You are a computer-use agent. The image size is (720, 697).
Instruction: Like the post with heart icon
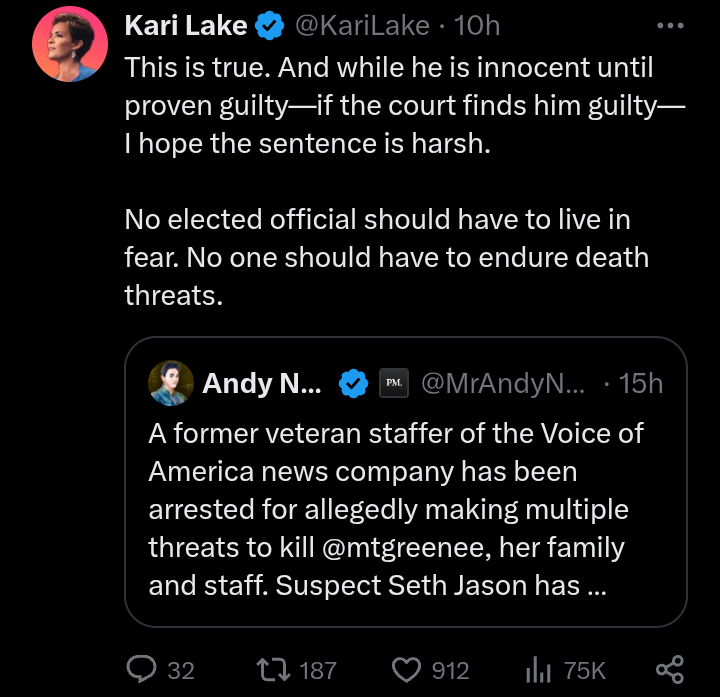point(405,669)
